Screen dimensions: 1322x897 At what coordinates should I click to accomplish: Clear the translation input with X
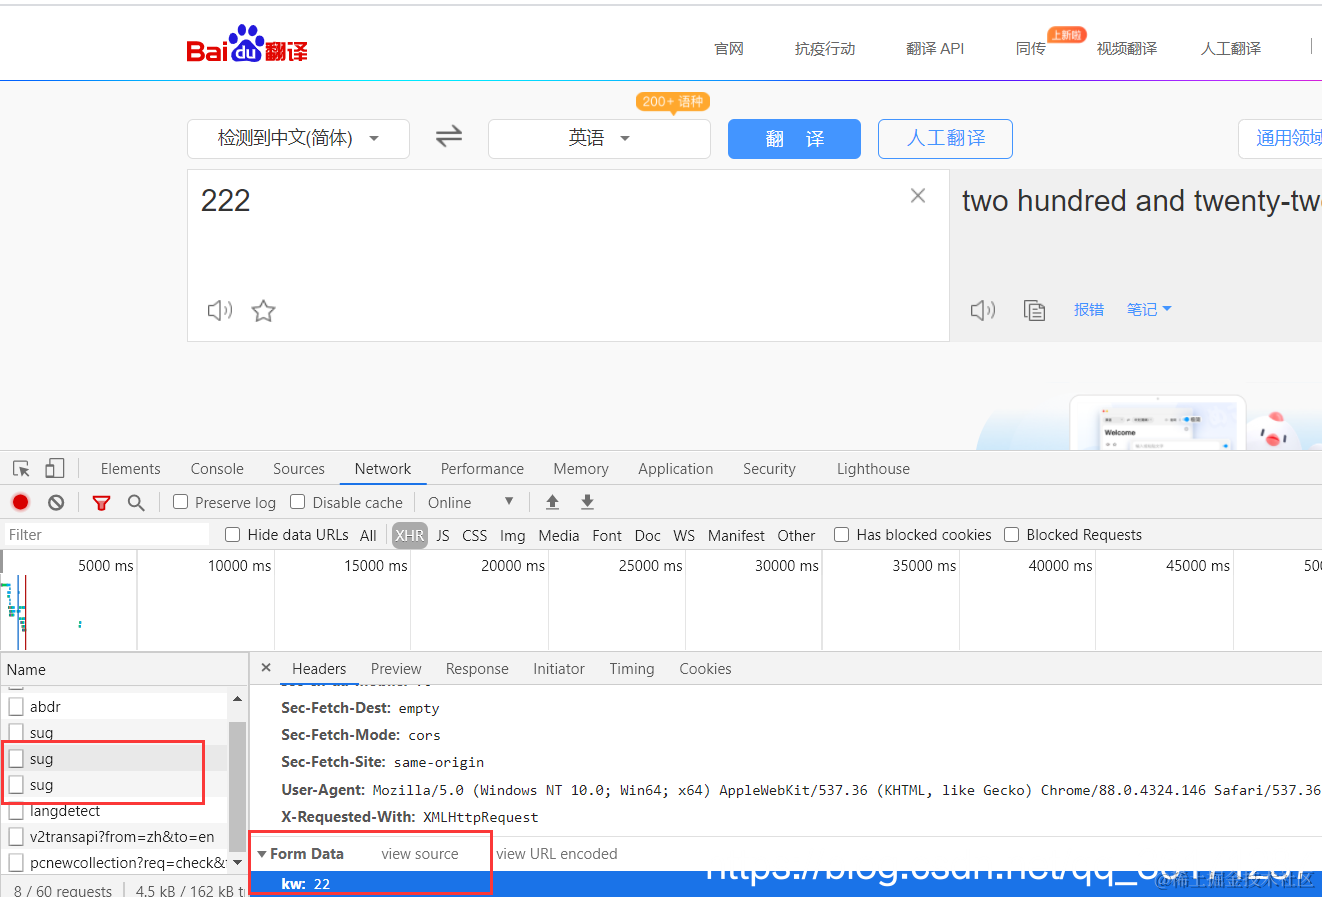click(x=918, y=196)
